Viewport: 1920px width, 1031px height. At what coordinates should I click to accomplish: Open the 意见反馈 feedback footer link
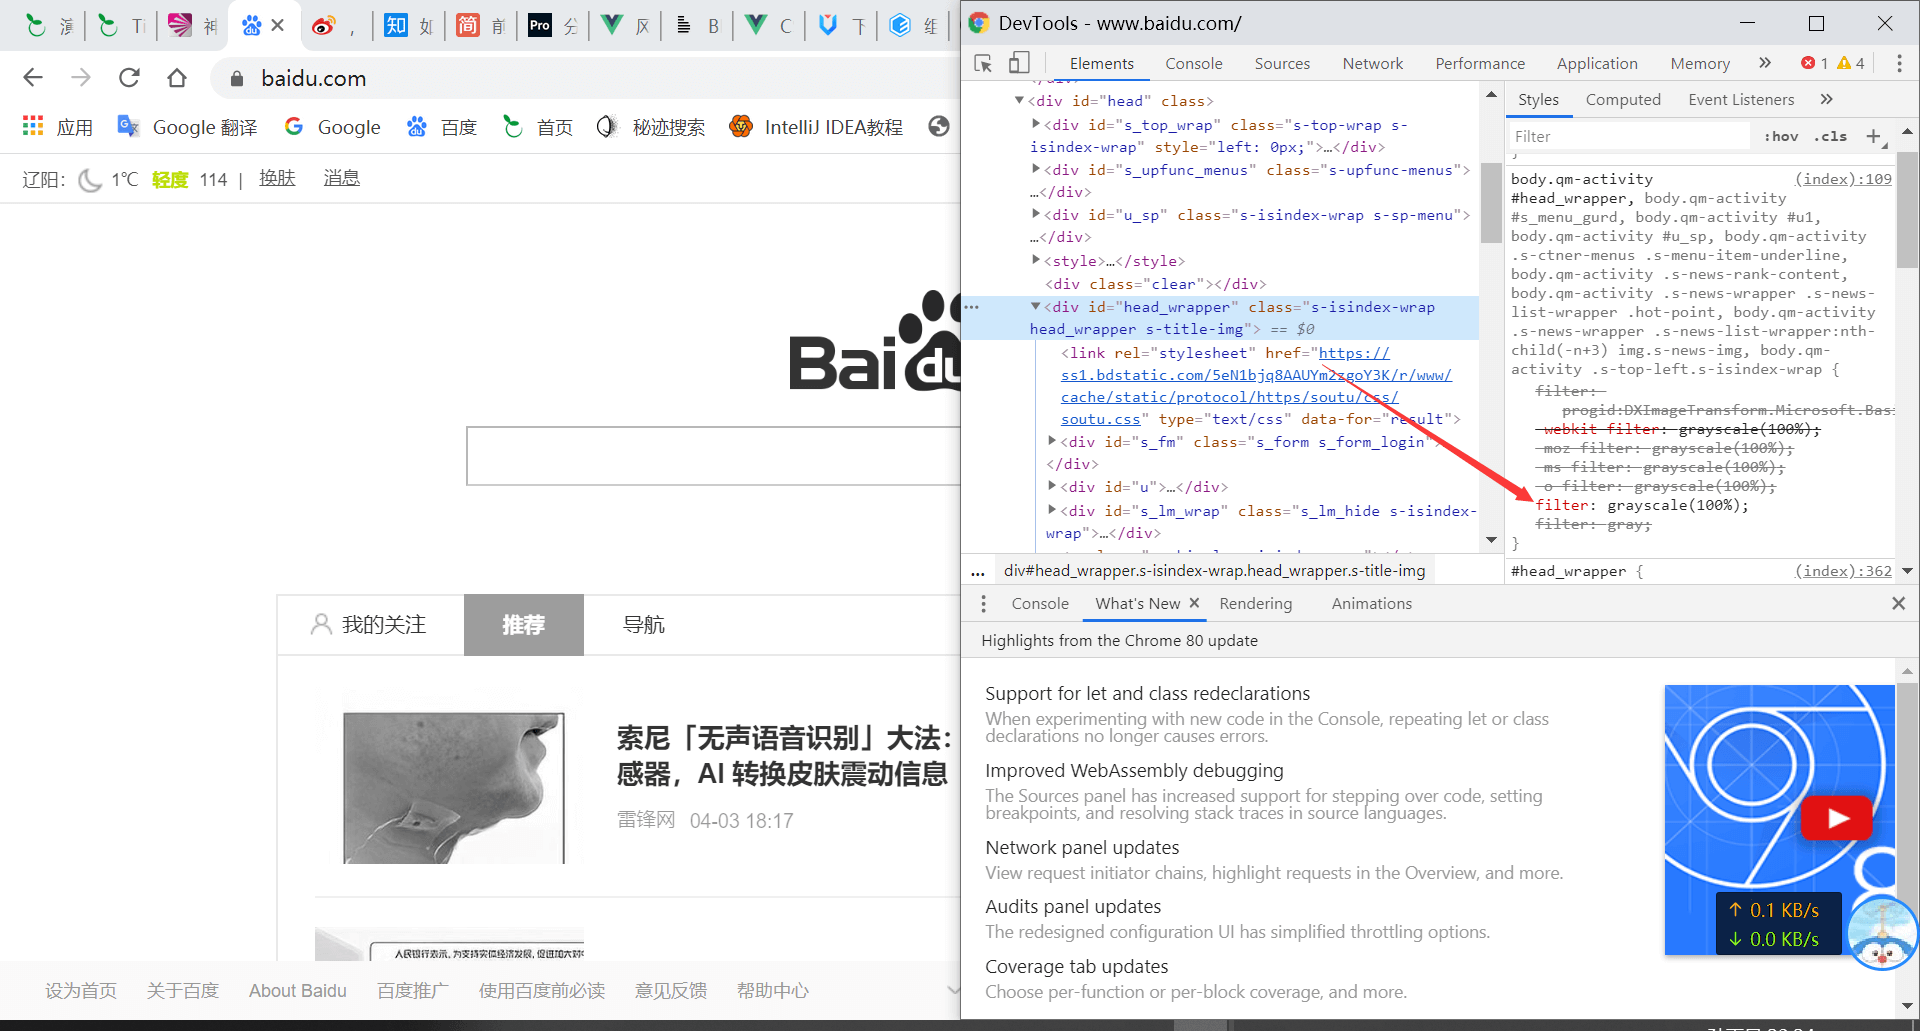click(x=671, y=991)
